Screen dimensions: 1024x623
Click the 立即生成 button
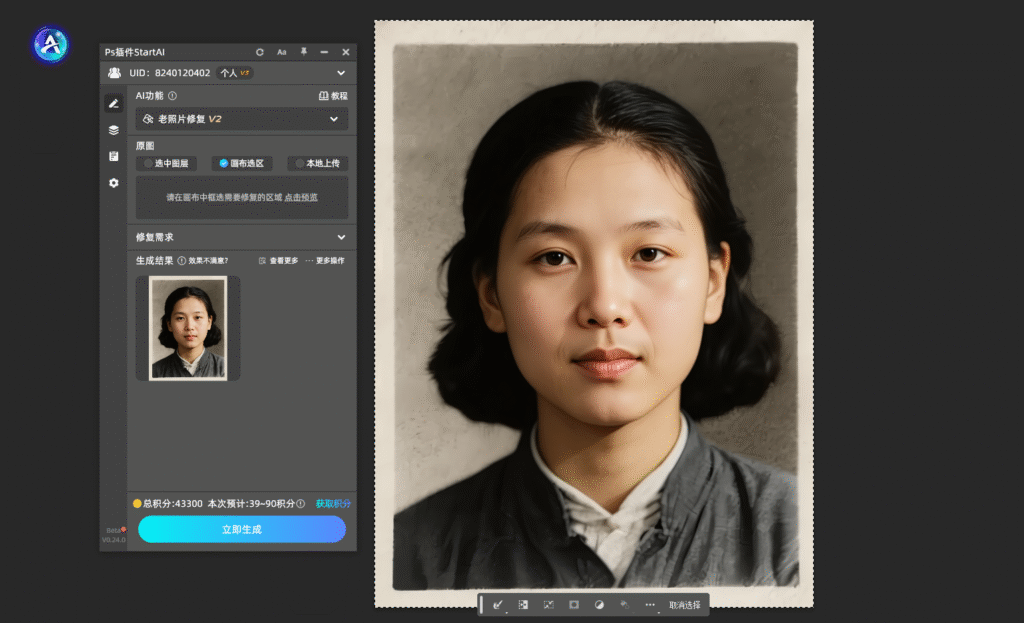click(x=242, y=529)
